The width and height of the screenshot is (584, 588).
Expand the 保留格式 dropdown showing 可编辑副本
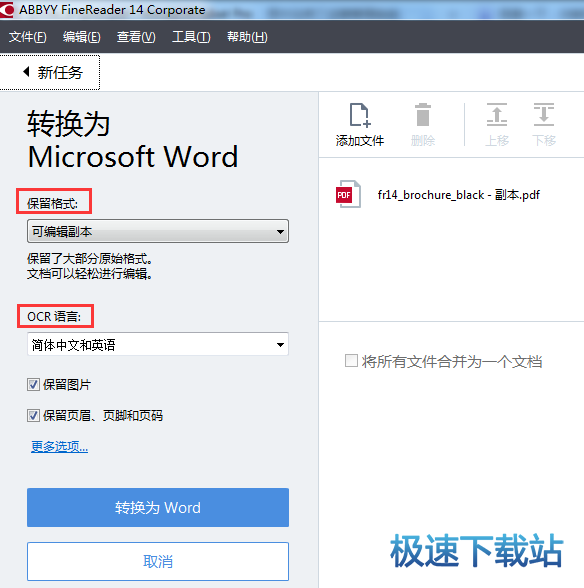point(158,231)
